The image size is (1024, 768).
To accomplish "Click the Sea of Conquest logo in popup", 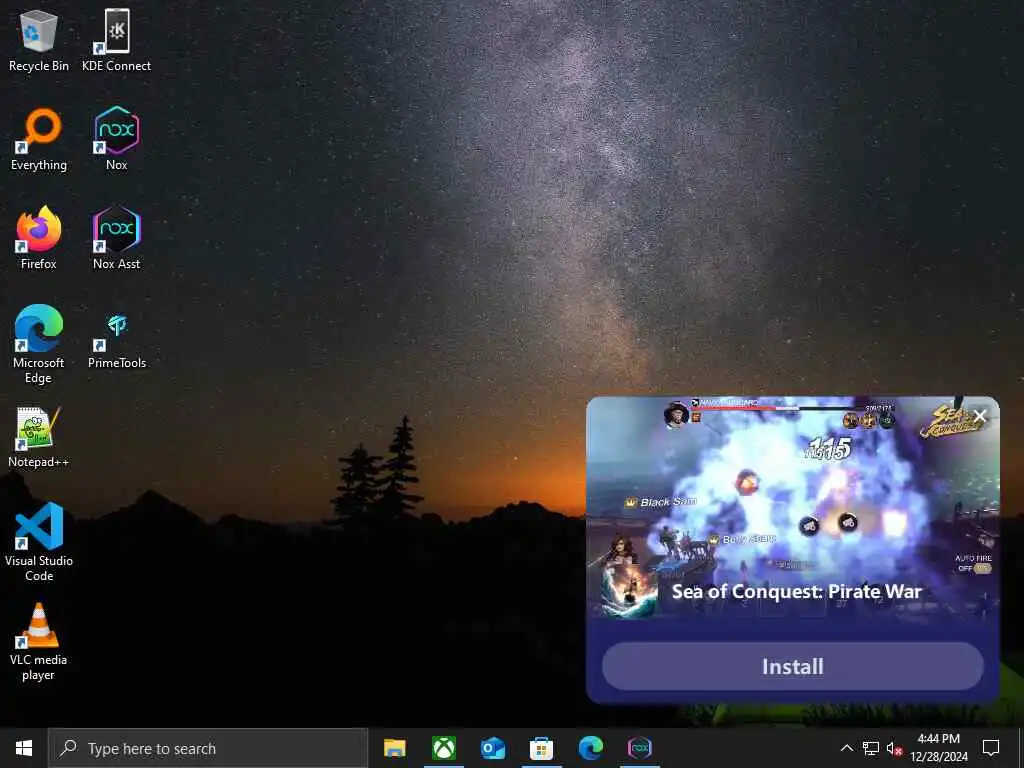I will click(952, 421).
